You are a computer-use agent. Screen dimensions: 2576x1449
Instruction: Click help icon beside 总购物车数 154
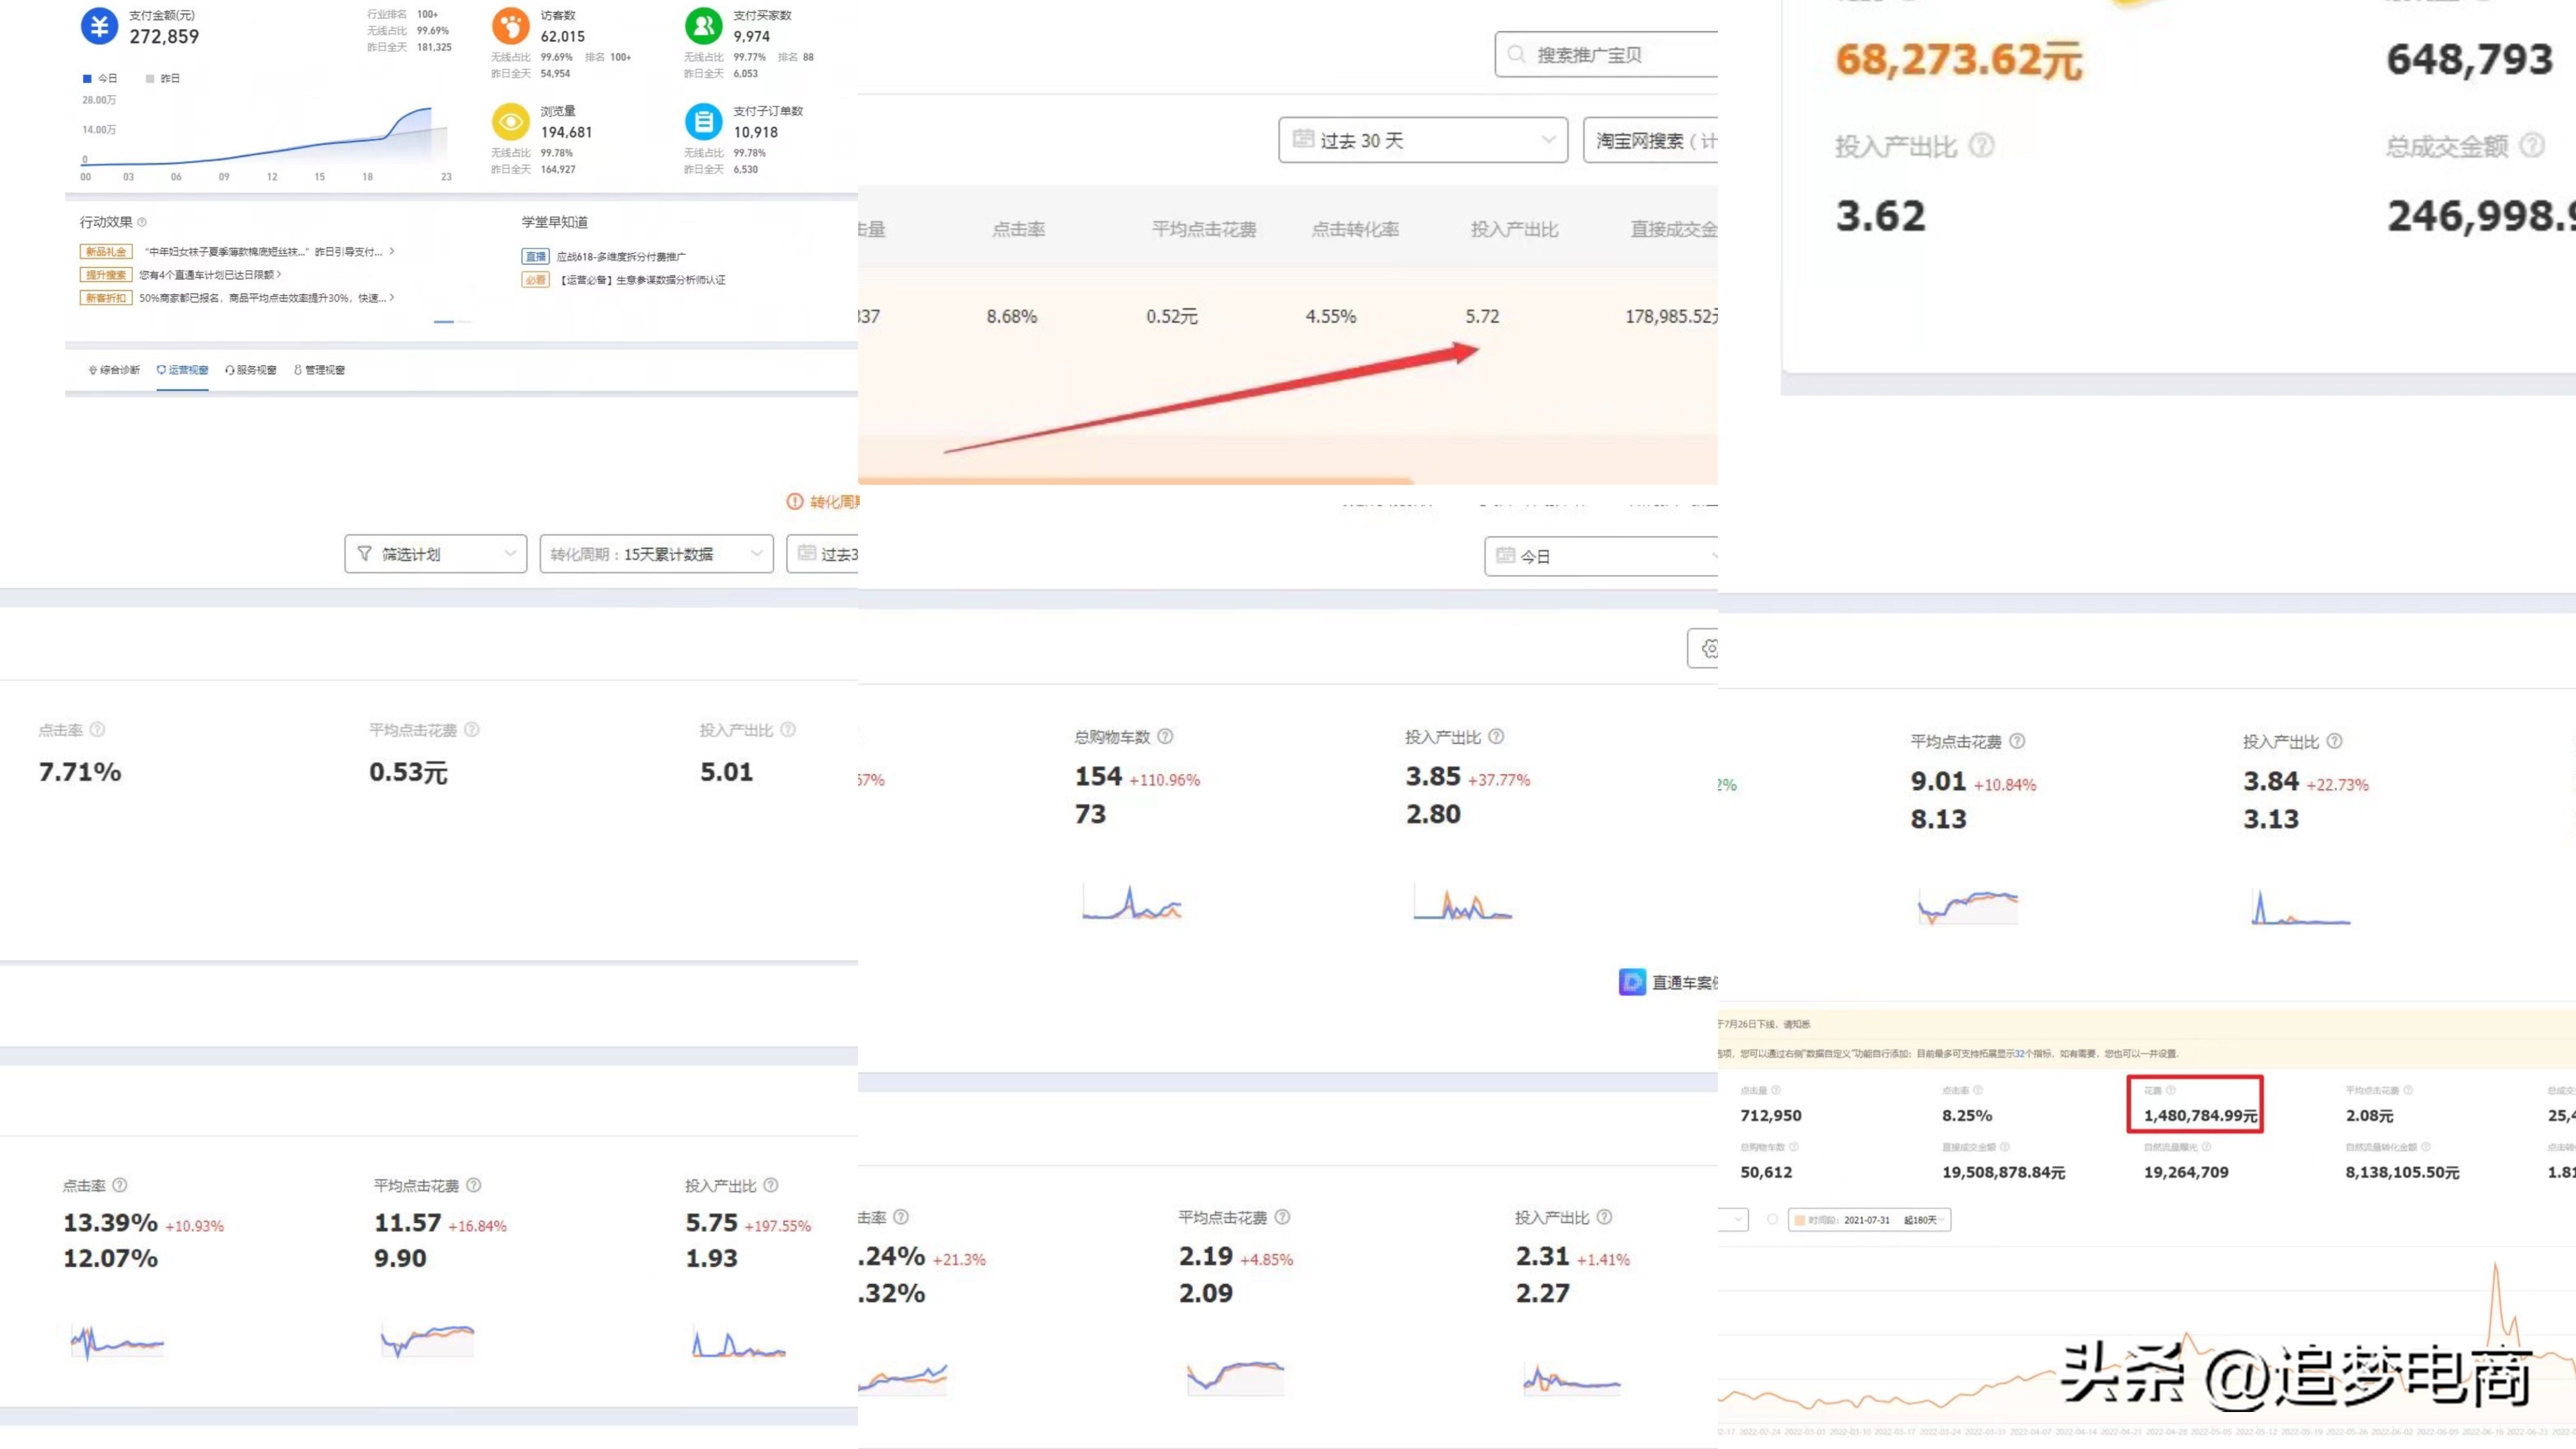[x=1165, y=737]
